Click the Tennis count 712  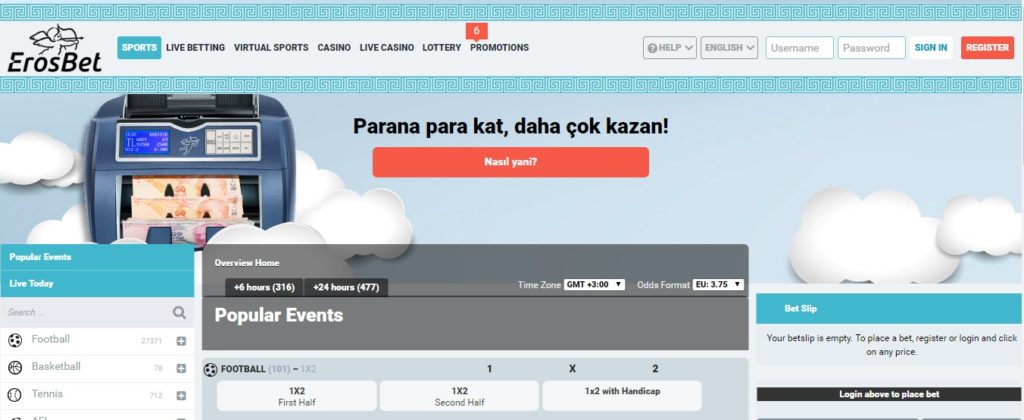click(x=156, y=396)
